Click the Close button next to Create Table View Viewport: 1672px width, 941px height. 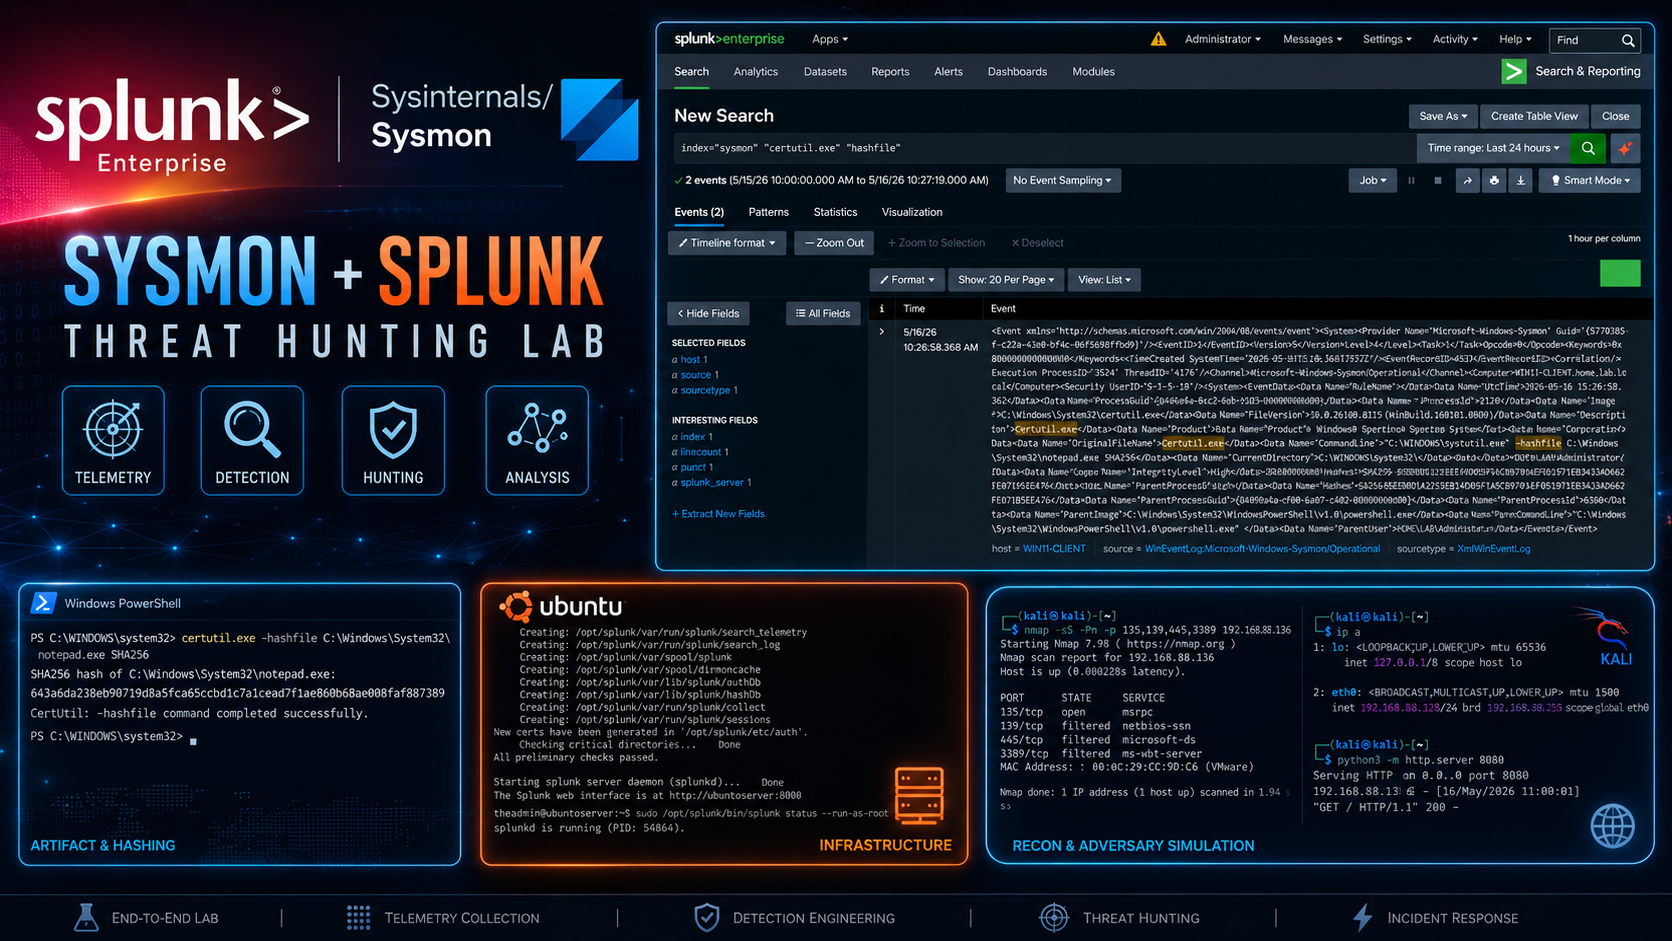1615,116
